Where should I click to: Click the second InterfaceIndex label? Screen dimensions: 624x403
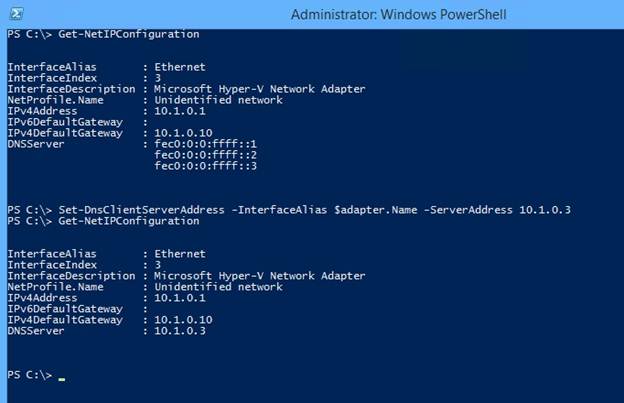tap(52, 265)
